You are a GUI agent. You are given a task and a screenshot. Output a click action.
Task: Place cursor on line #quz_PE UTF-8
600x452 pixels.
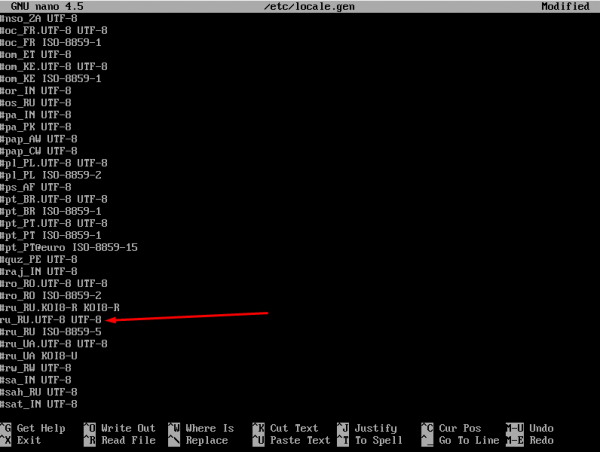(39, 259)
